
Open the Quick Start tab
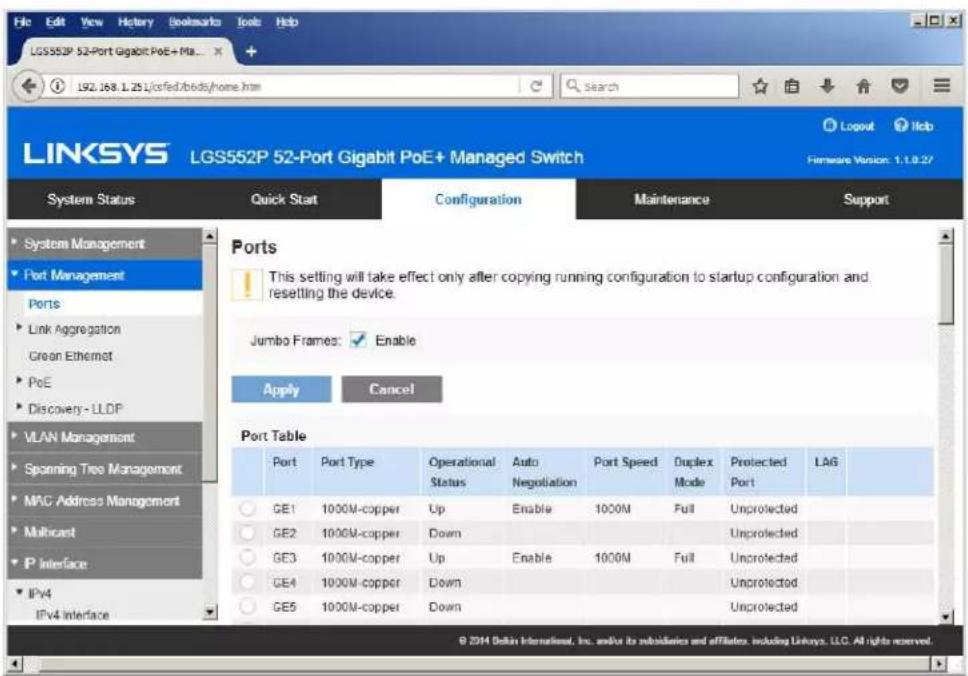tap(284, 199)
